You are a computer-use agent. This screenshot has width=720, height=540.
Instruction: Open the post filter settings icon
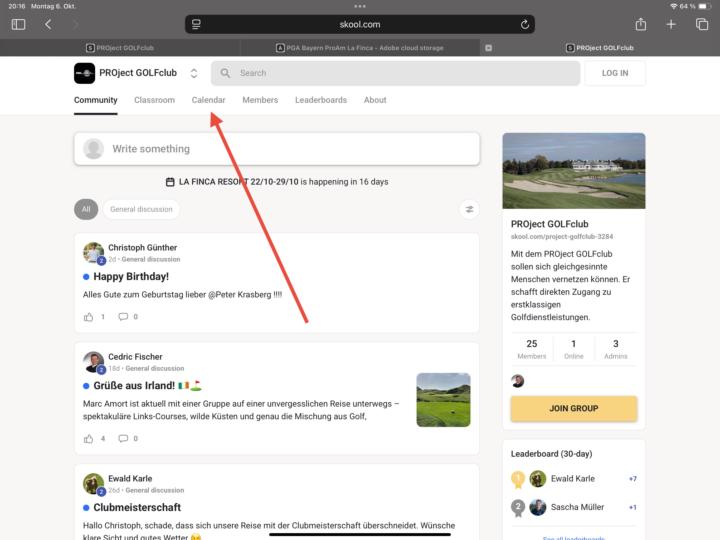pyautogui.click(x=469, y=209)
